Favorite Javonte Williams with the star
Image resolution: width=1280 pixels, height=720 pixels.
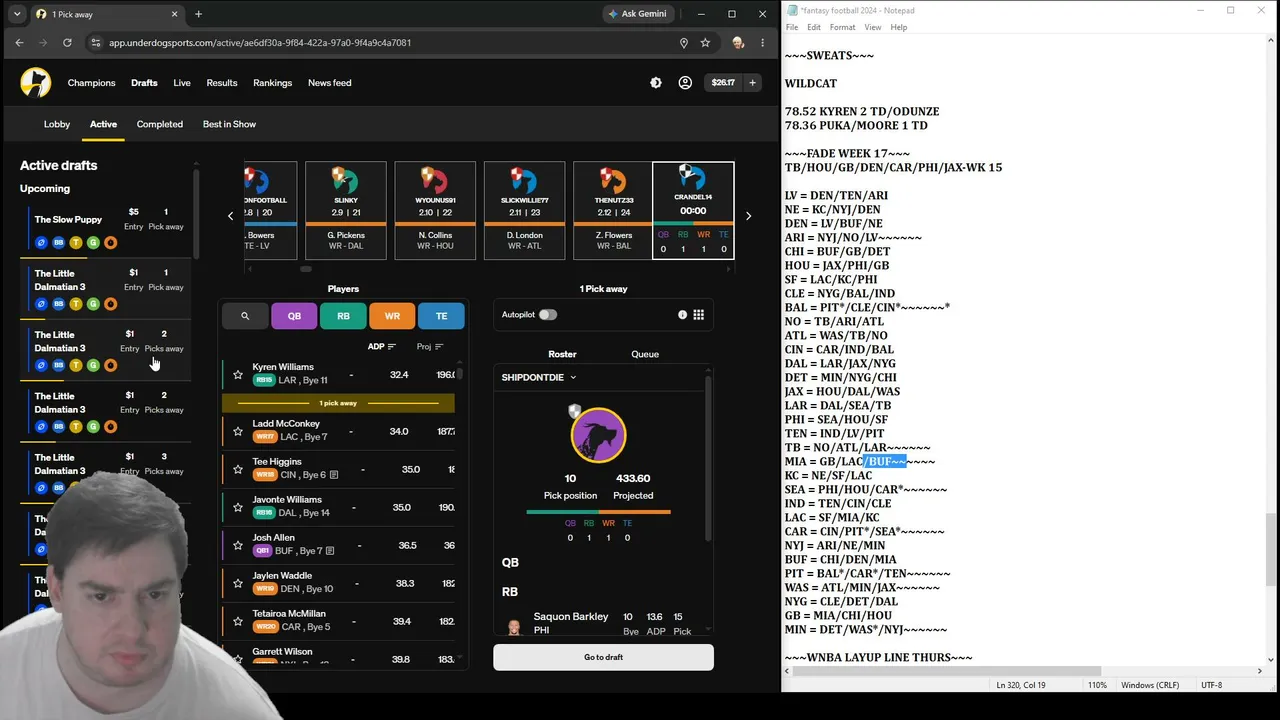pos(238,507)
